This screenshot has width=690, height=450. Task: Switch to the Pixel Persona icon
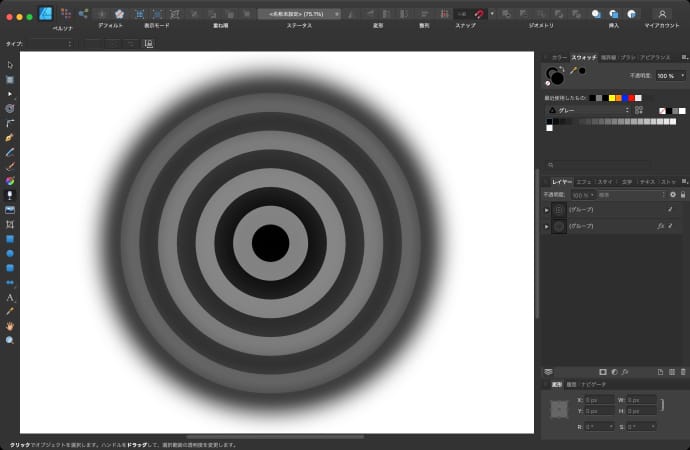click(66, 14)
